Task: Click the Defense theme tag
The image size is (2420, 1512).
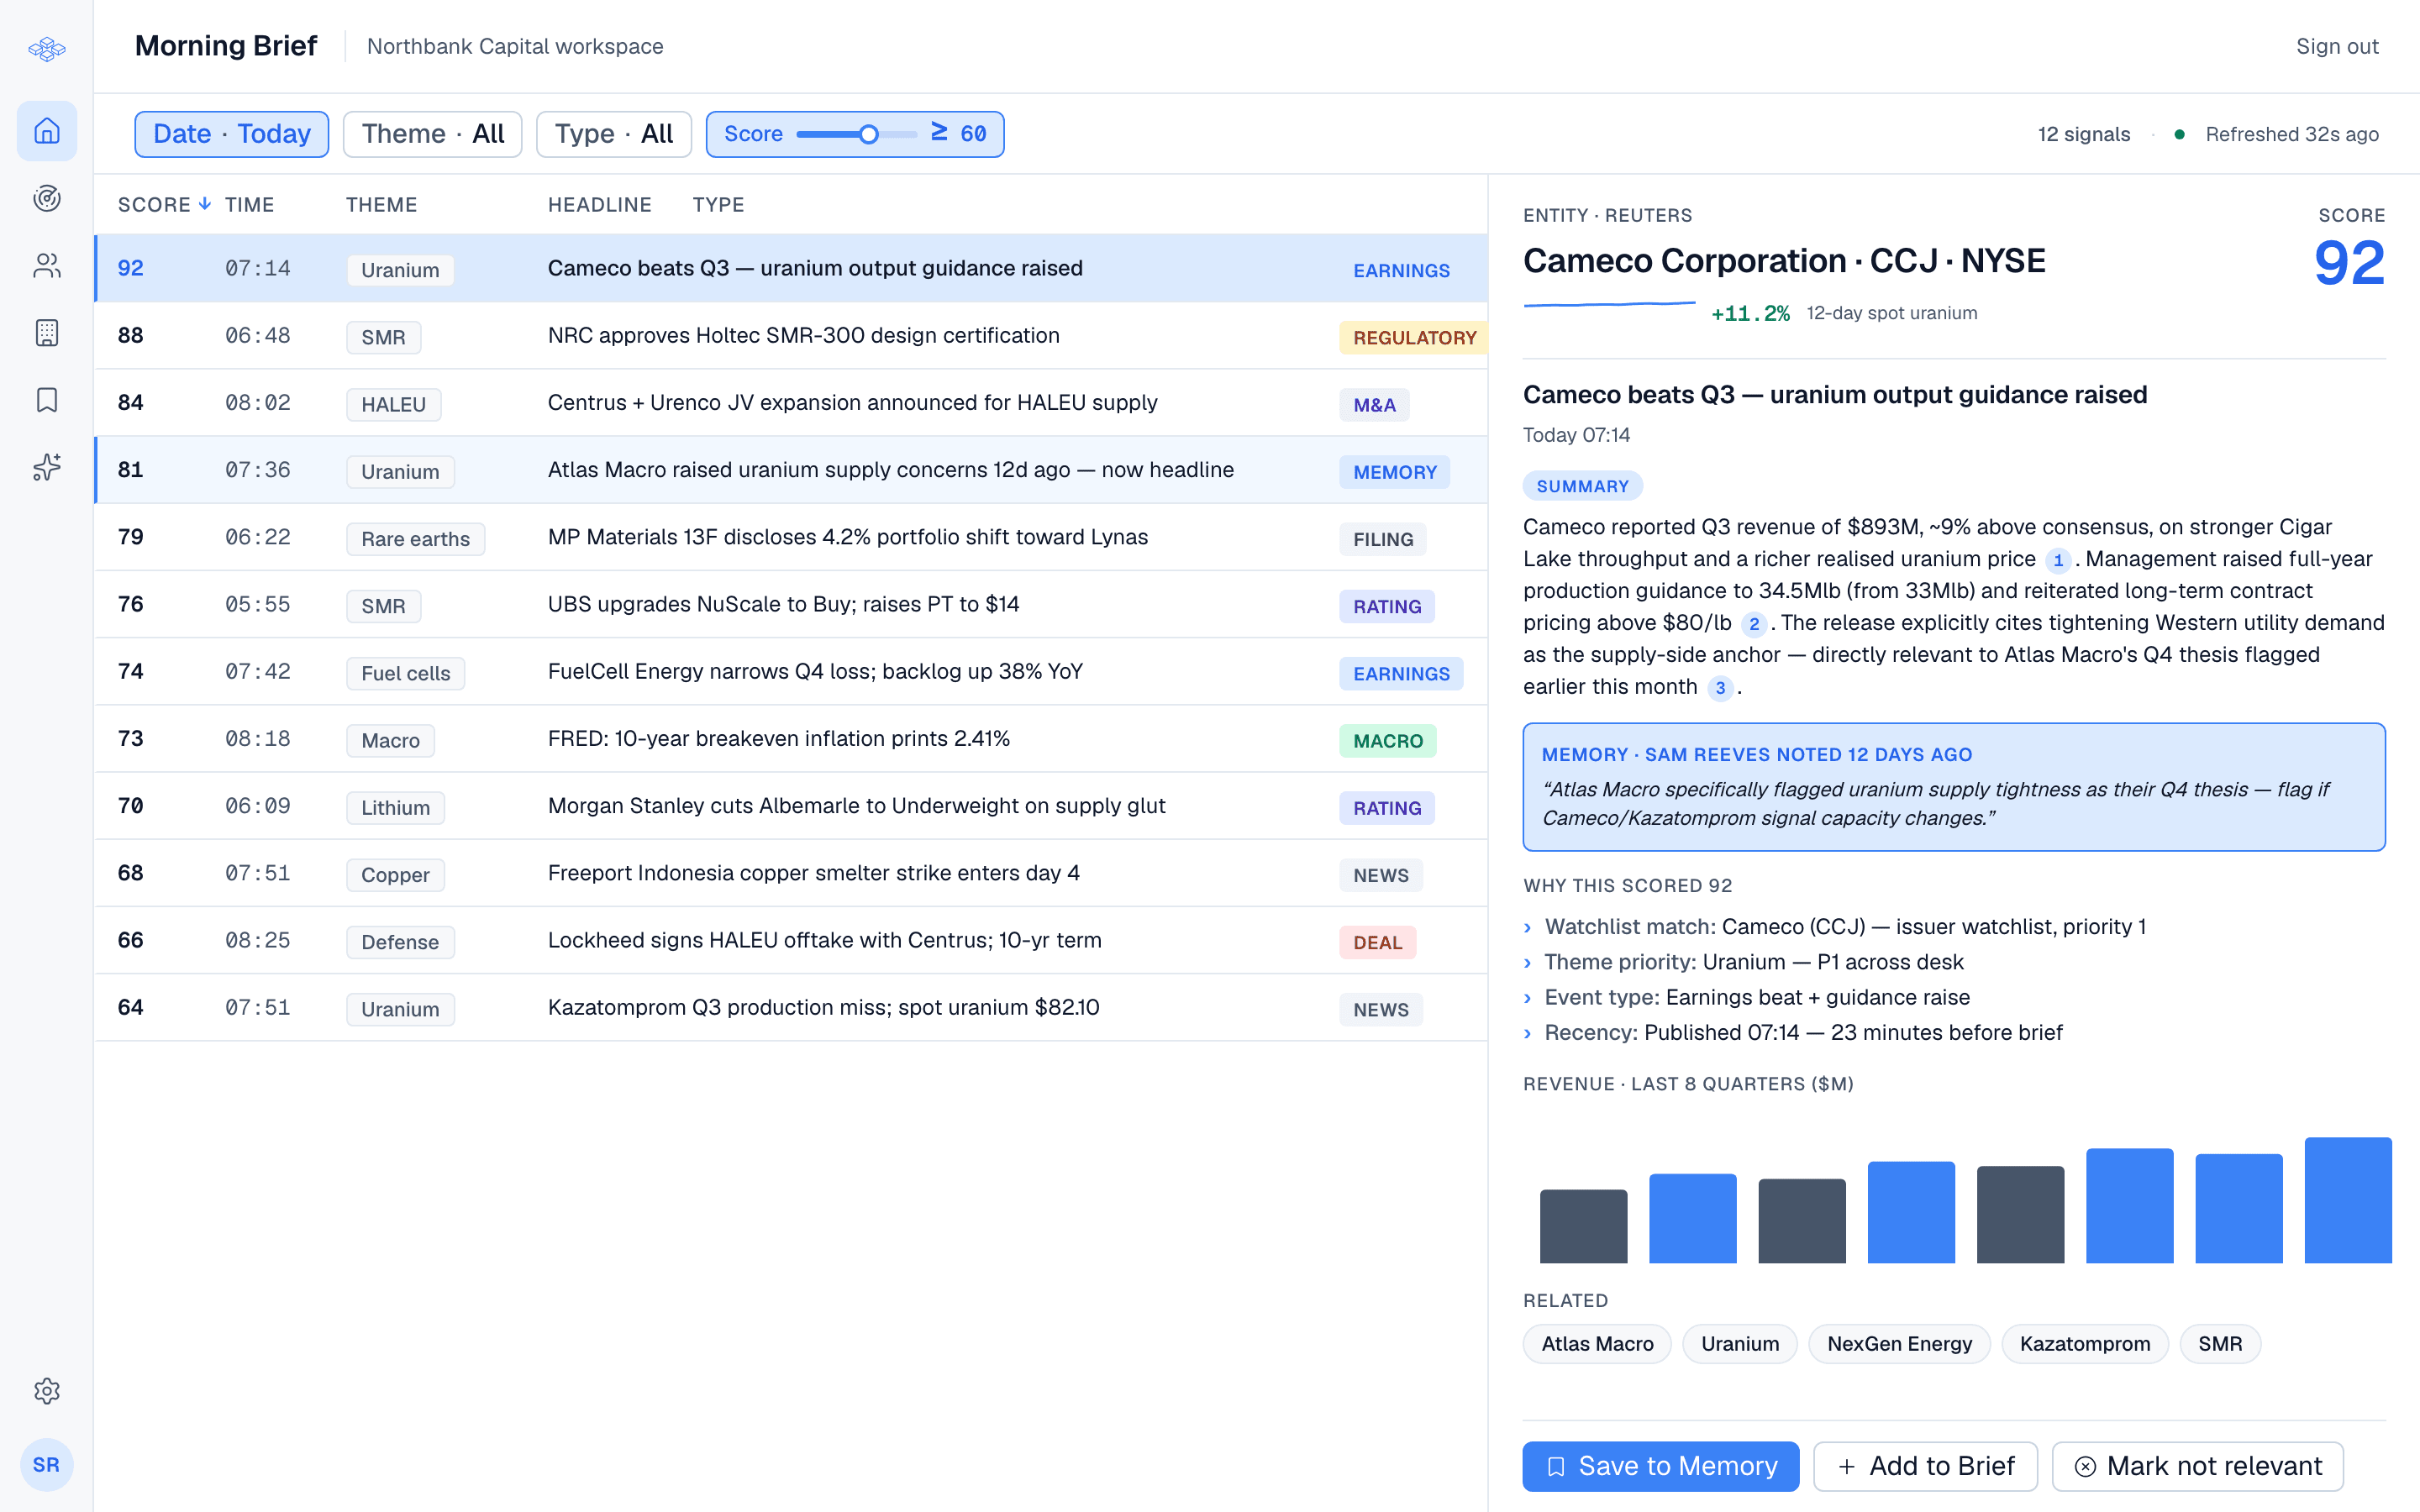Action: [x=400, y=942]
